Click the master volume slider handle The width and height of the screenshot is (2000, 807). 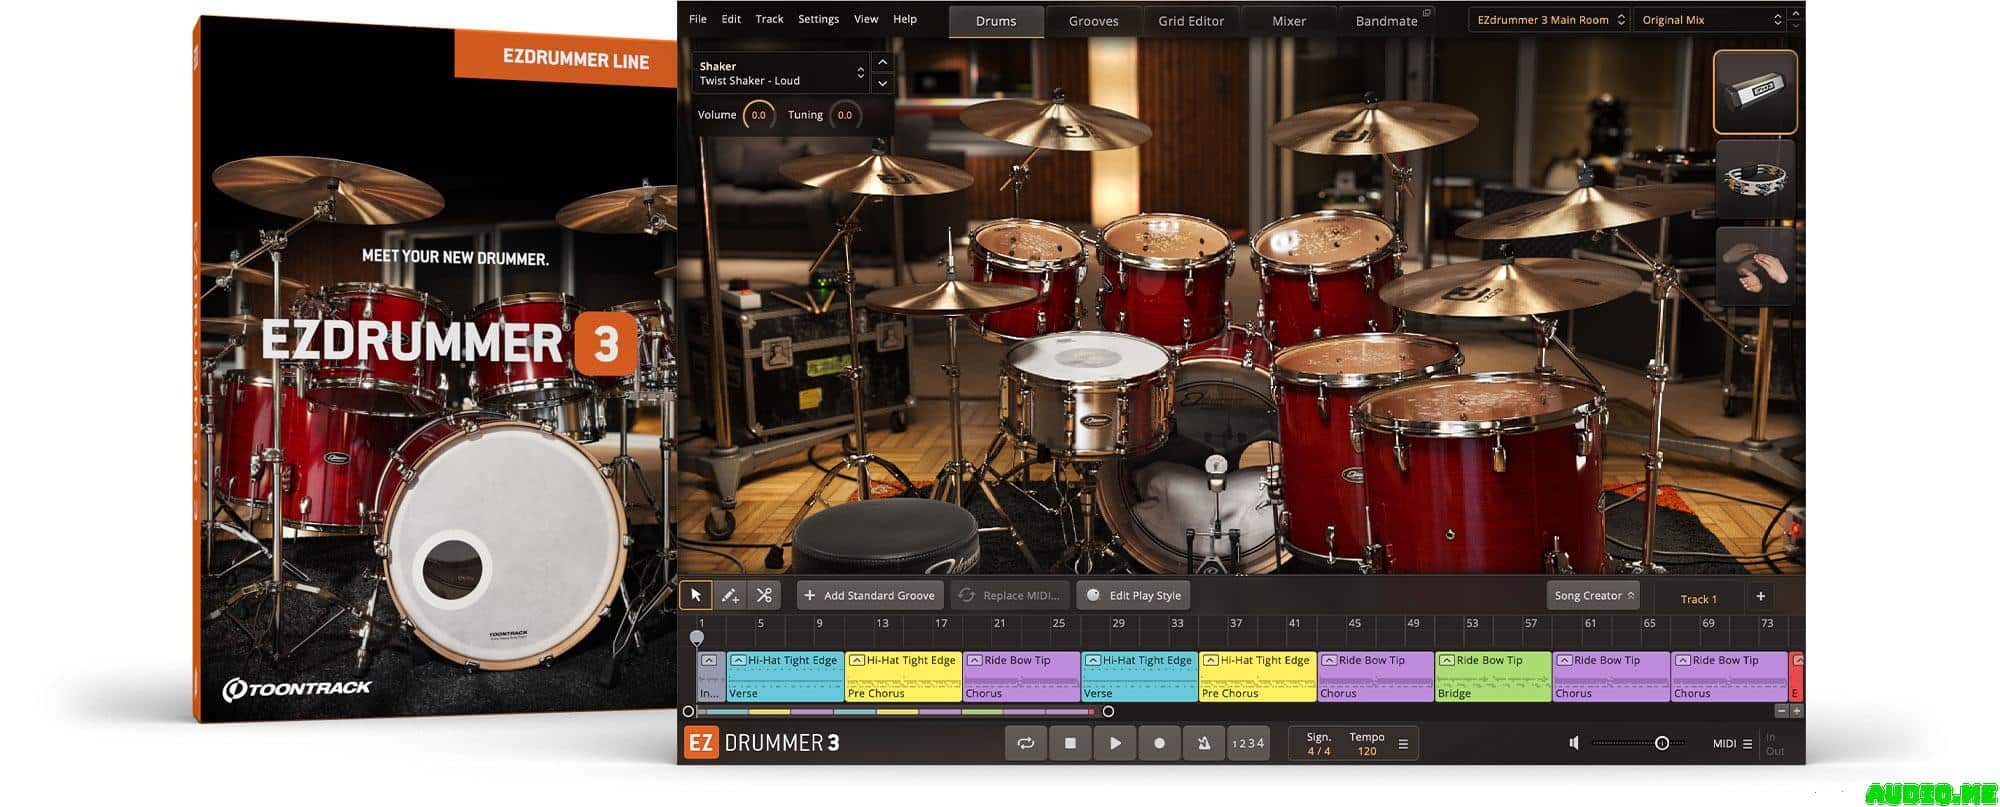[x=1662, y=743]
